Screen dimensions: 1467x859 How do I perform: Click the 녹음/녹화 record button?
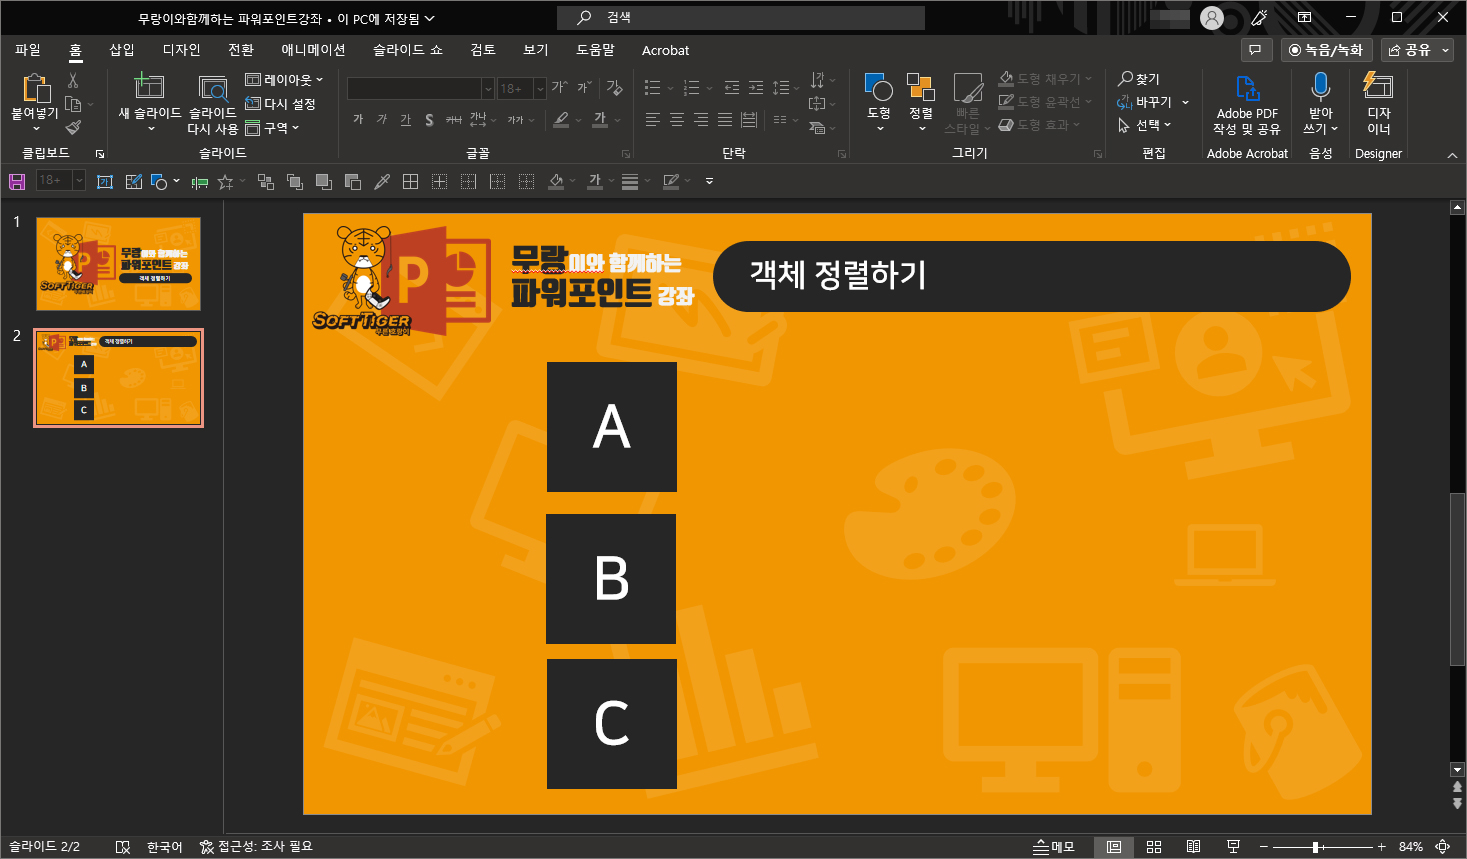point(1326,50)
